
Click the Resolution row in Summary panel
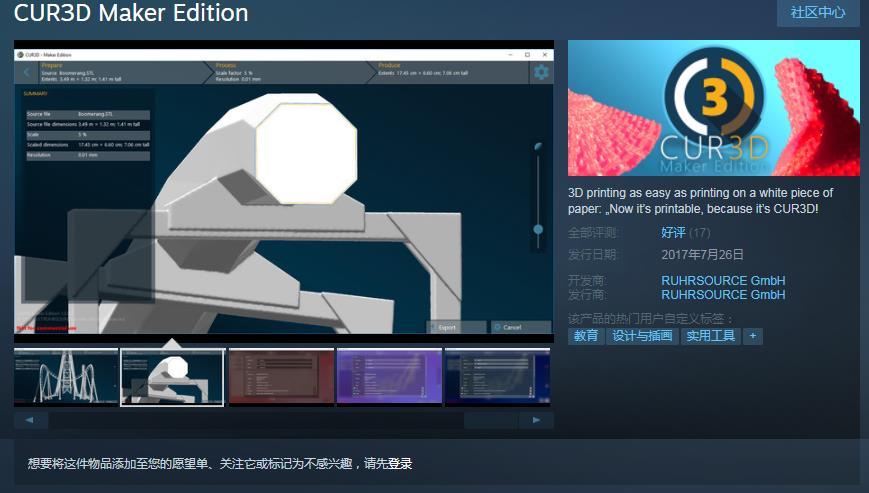(x=88, y=156)
